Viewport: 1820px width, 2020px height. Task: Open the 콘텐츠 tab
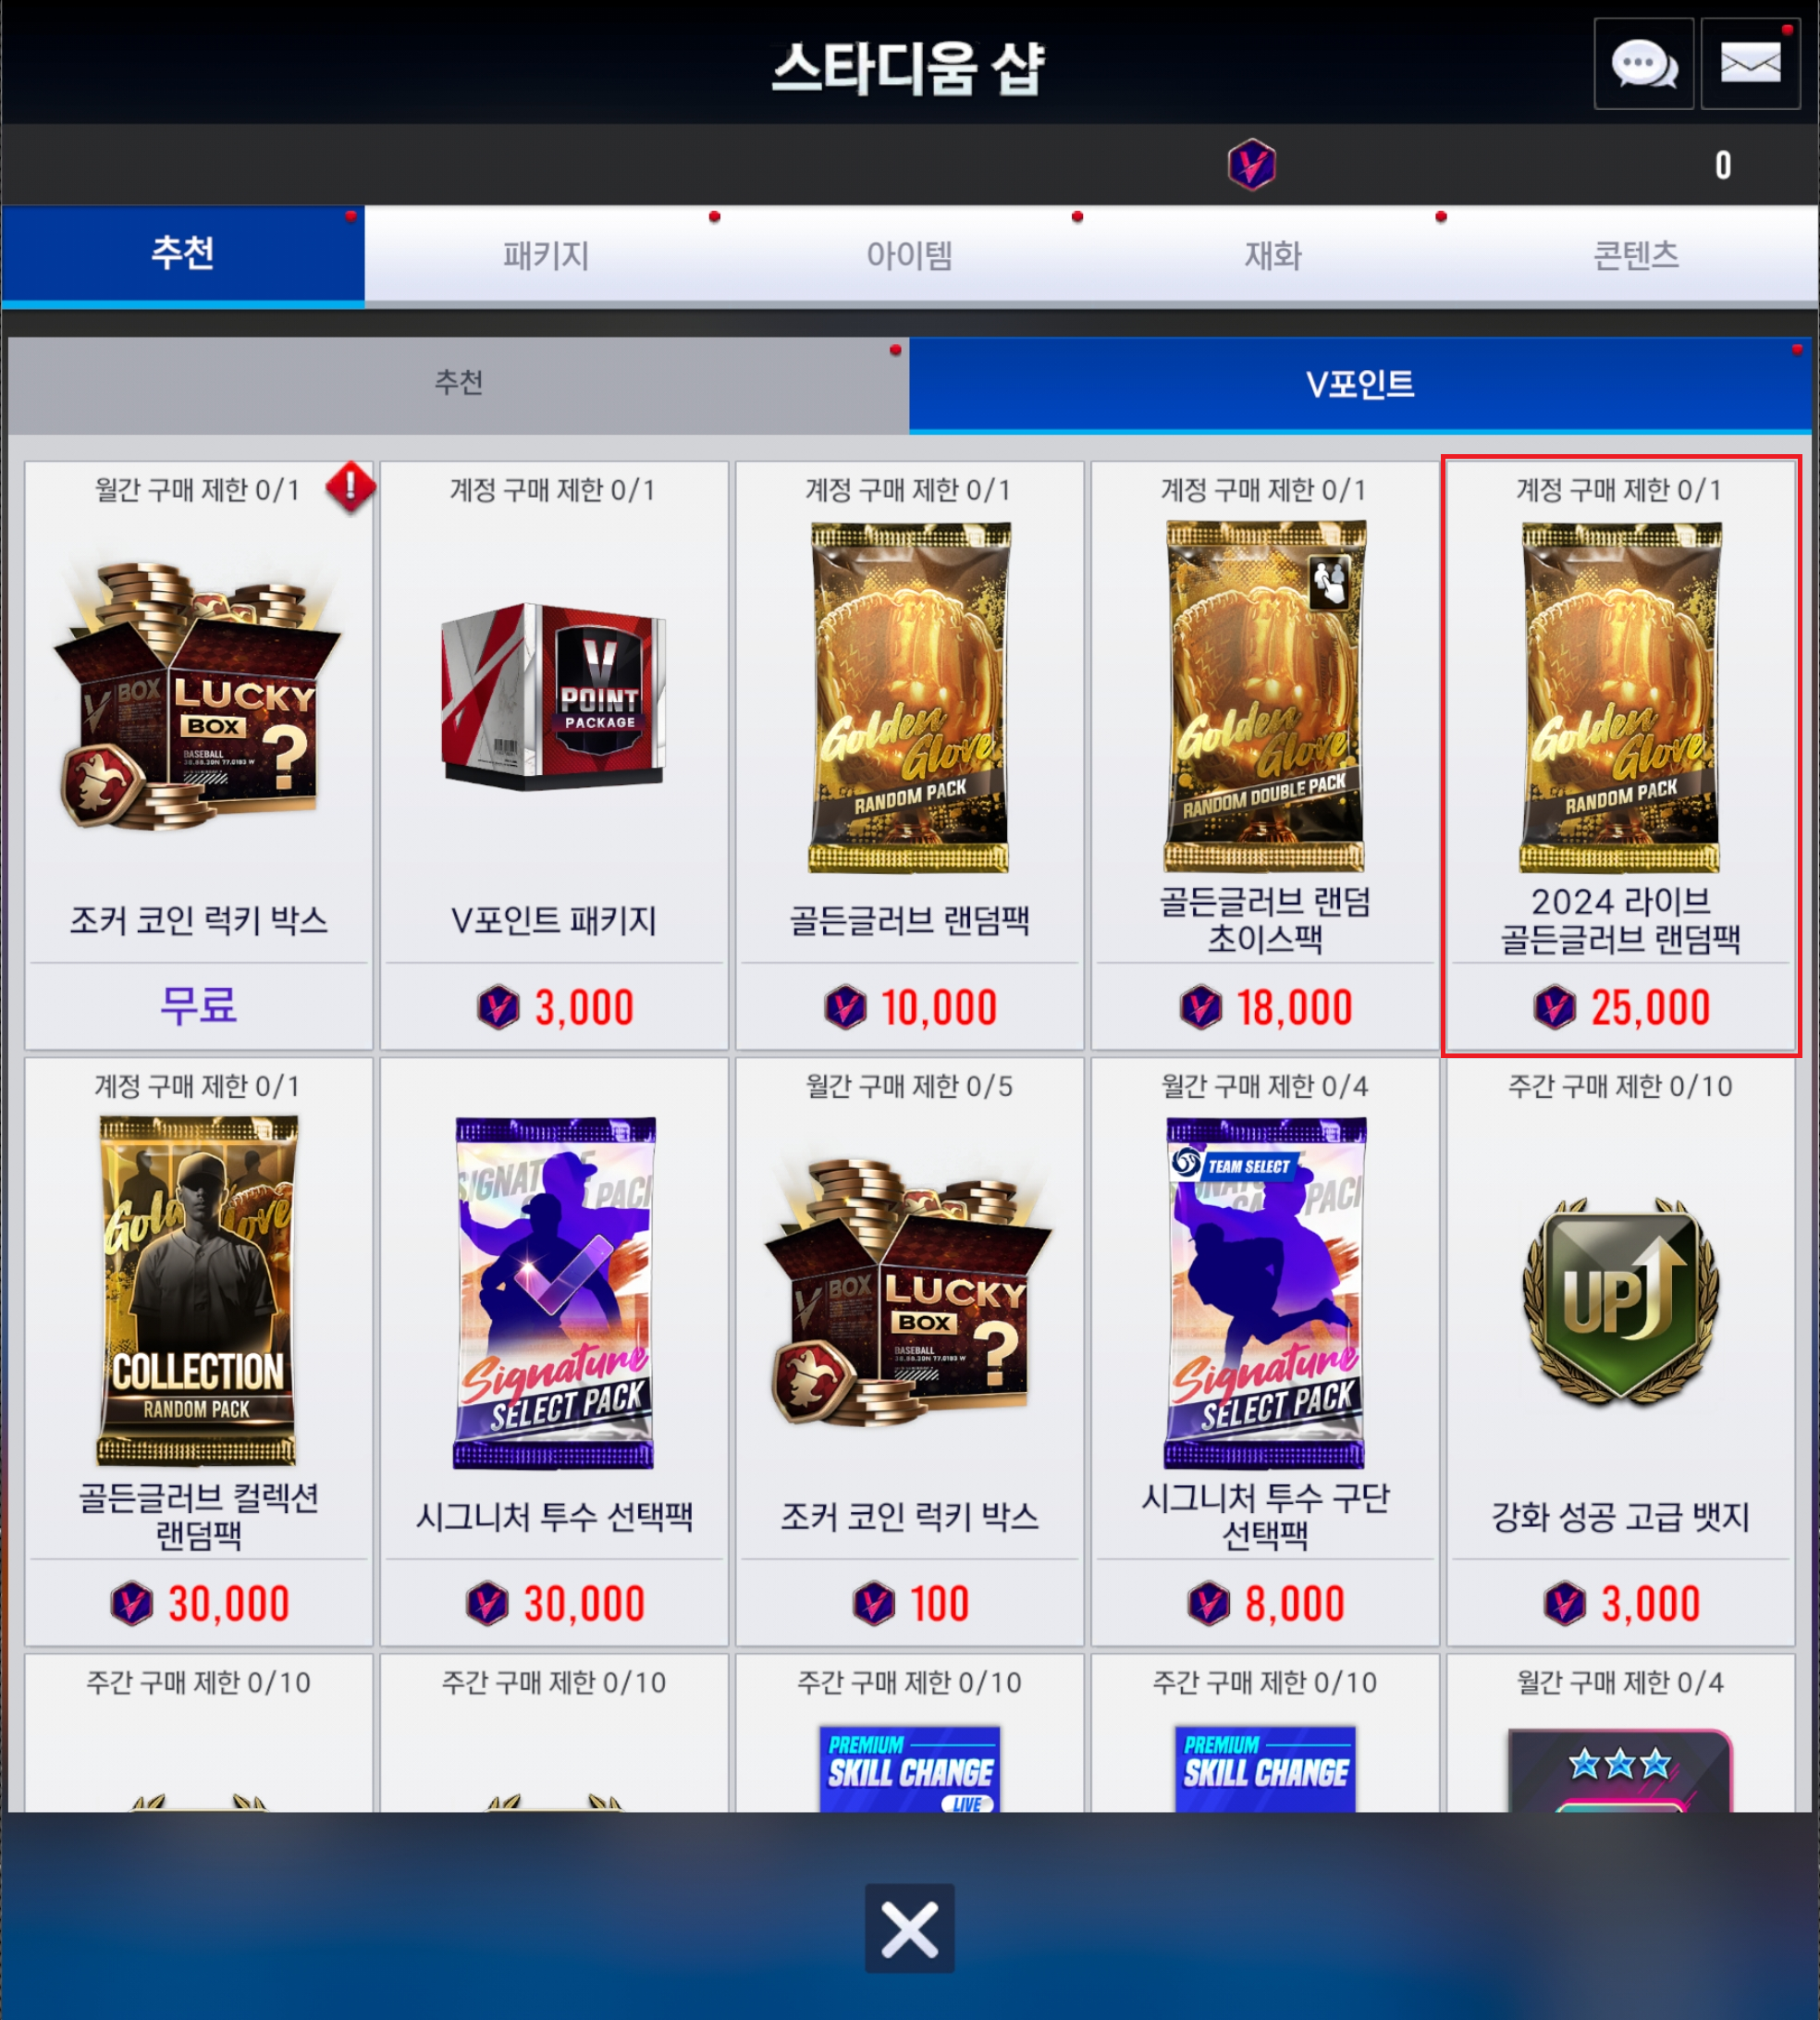(x=1636, y=255)
